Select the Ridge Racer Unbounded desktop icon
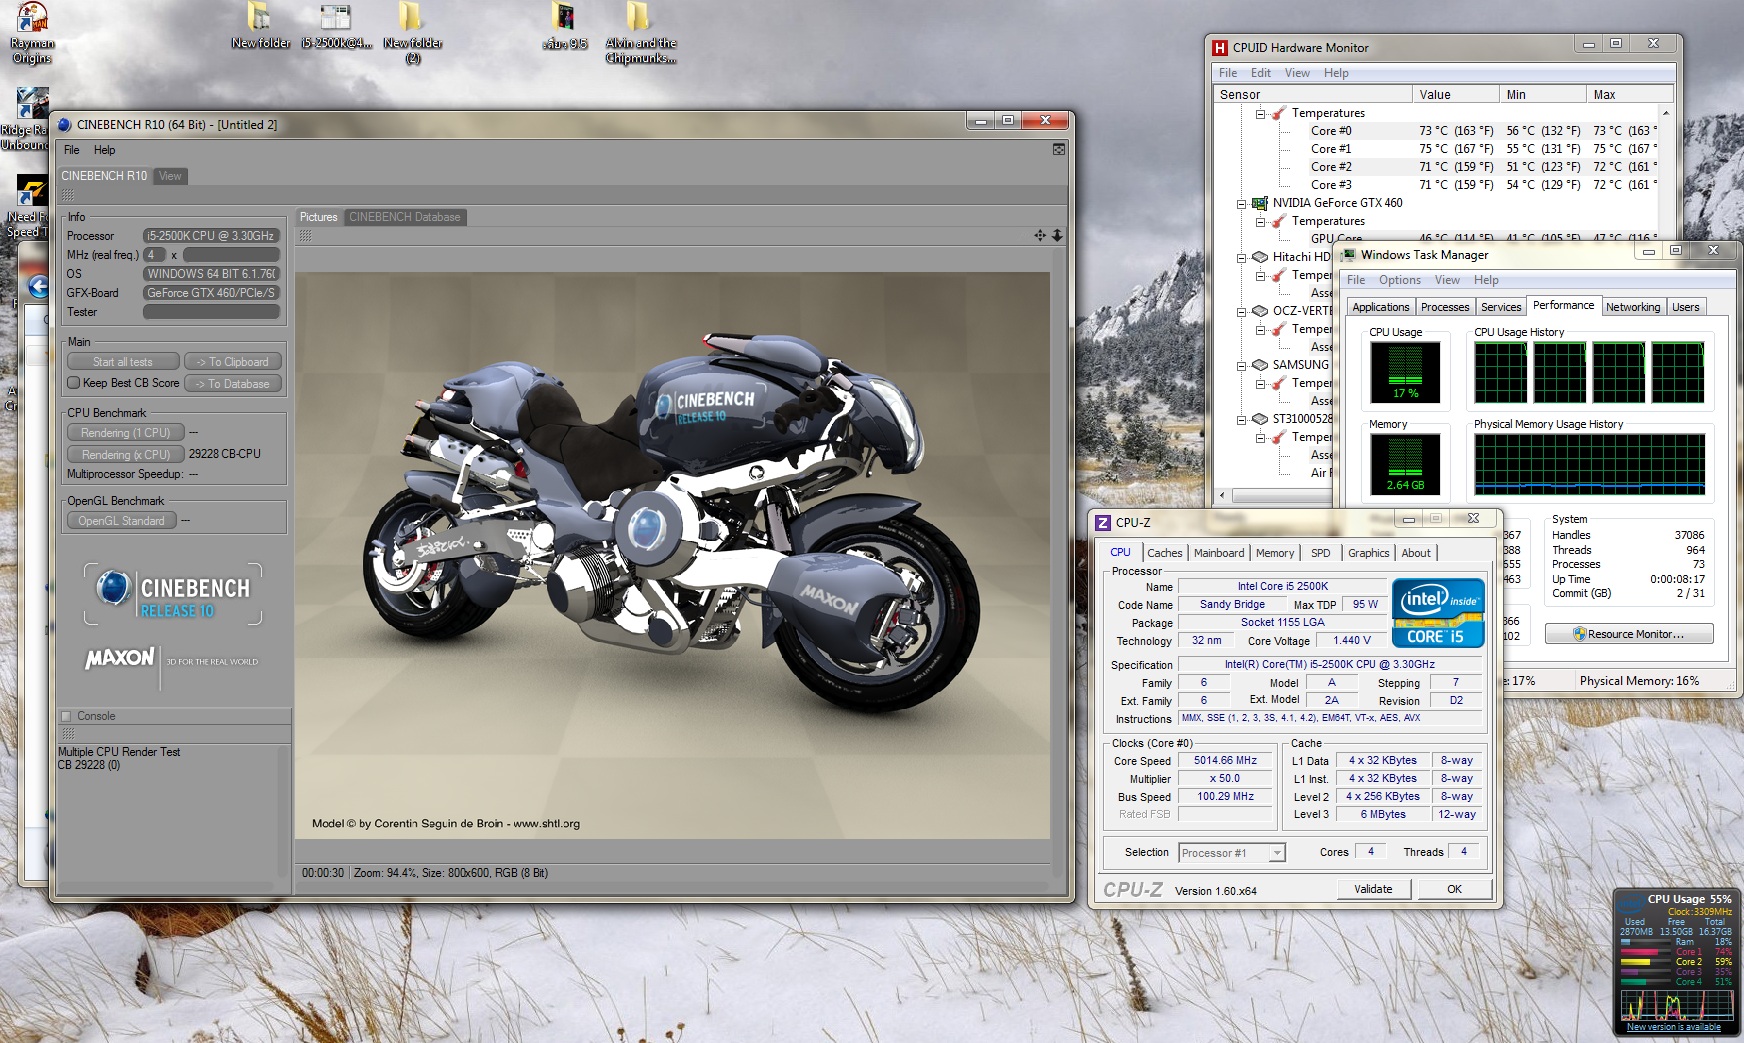The width and height of the screenshot is (1744, 1043). click(x=26, y=119)
